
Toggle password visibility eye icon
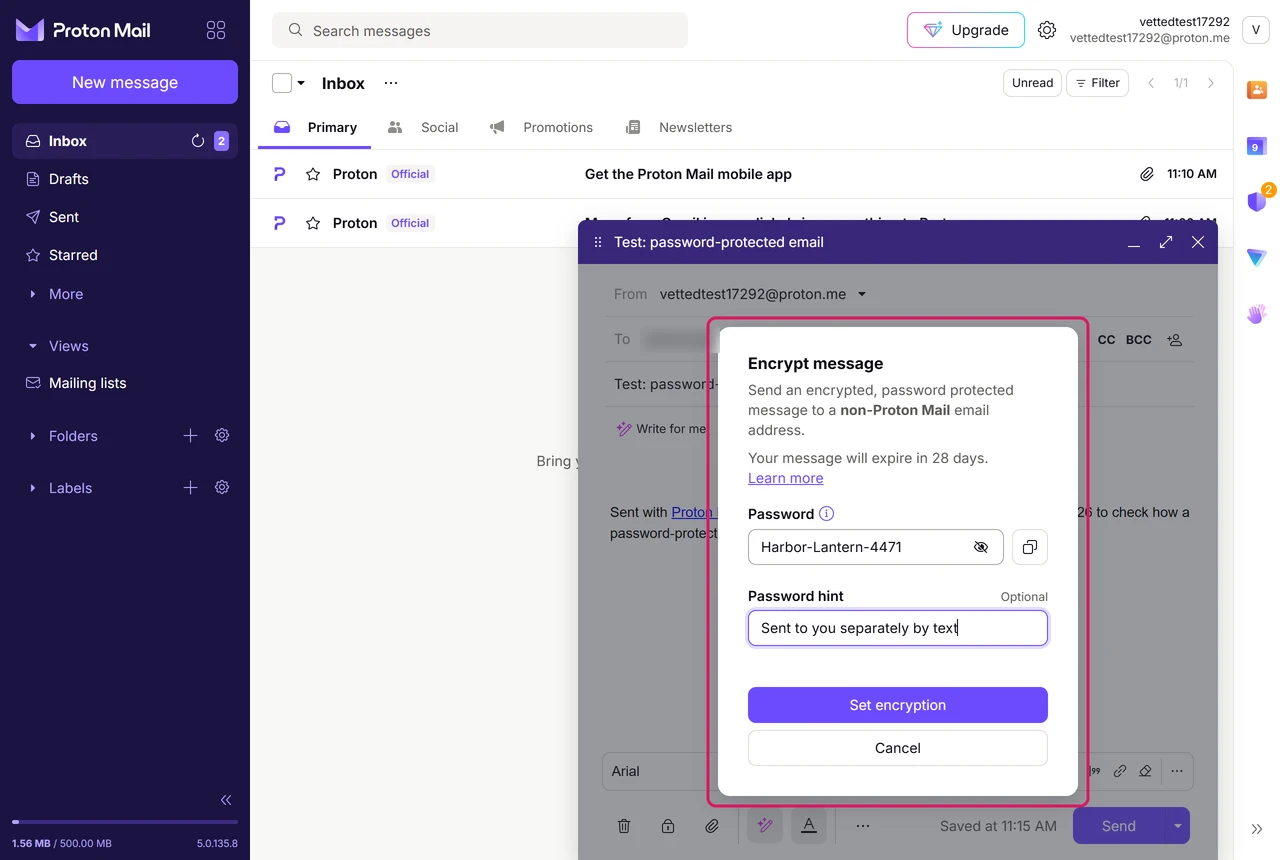click(981, 547)
